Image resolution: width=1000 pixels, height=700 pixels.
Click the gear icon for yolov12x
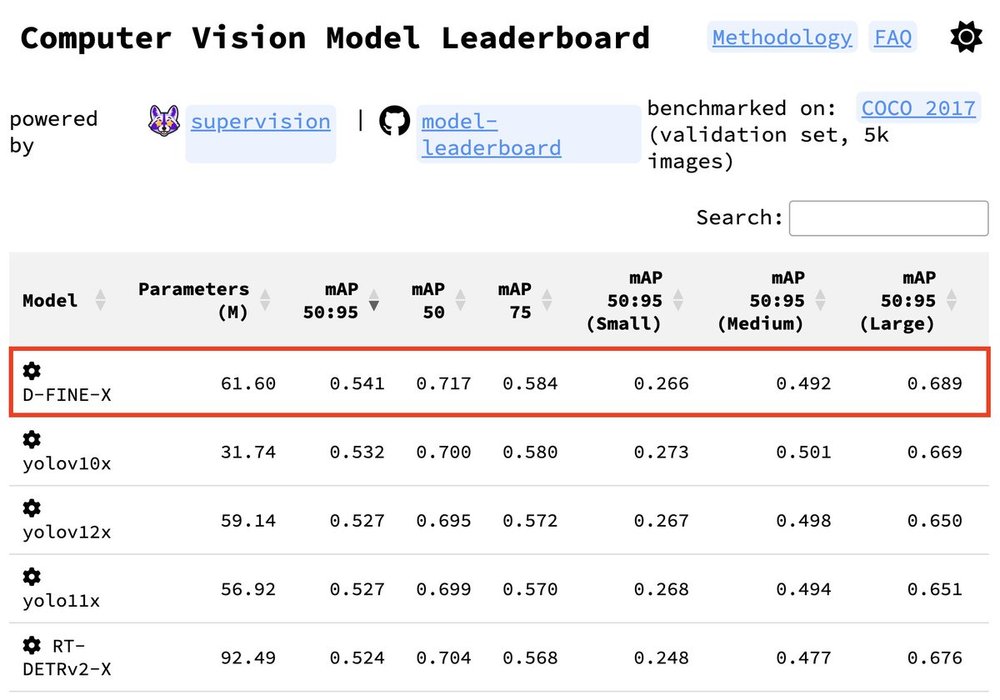tap(32, 508)
